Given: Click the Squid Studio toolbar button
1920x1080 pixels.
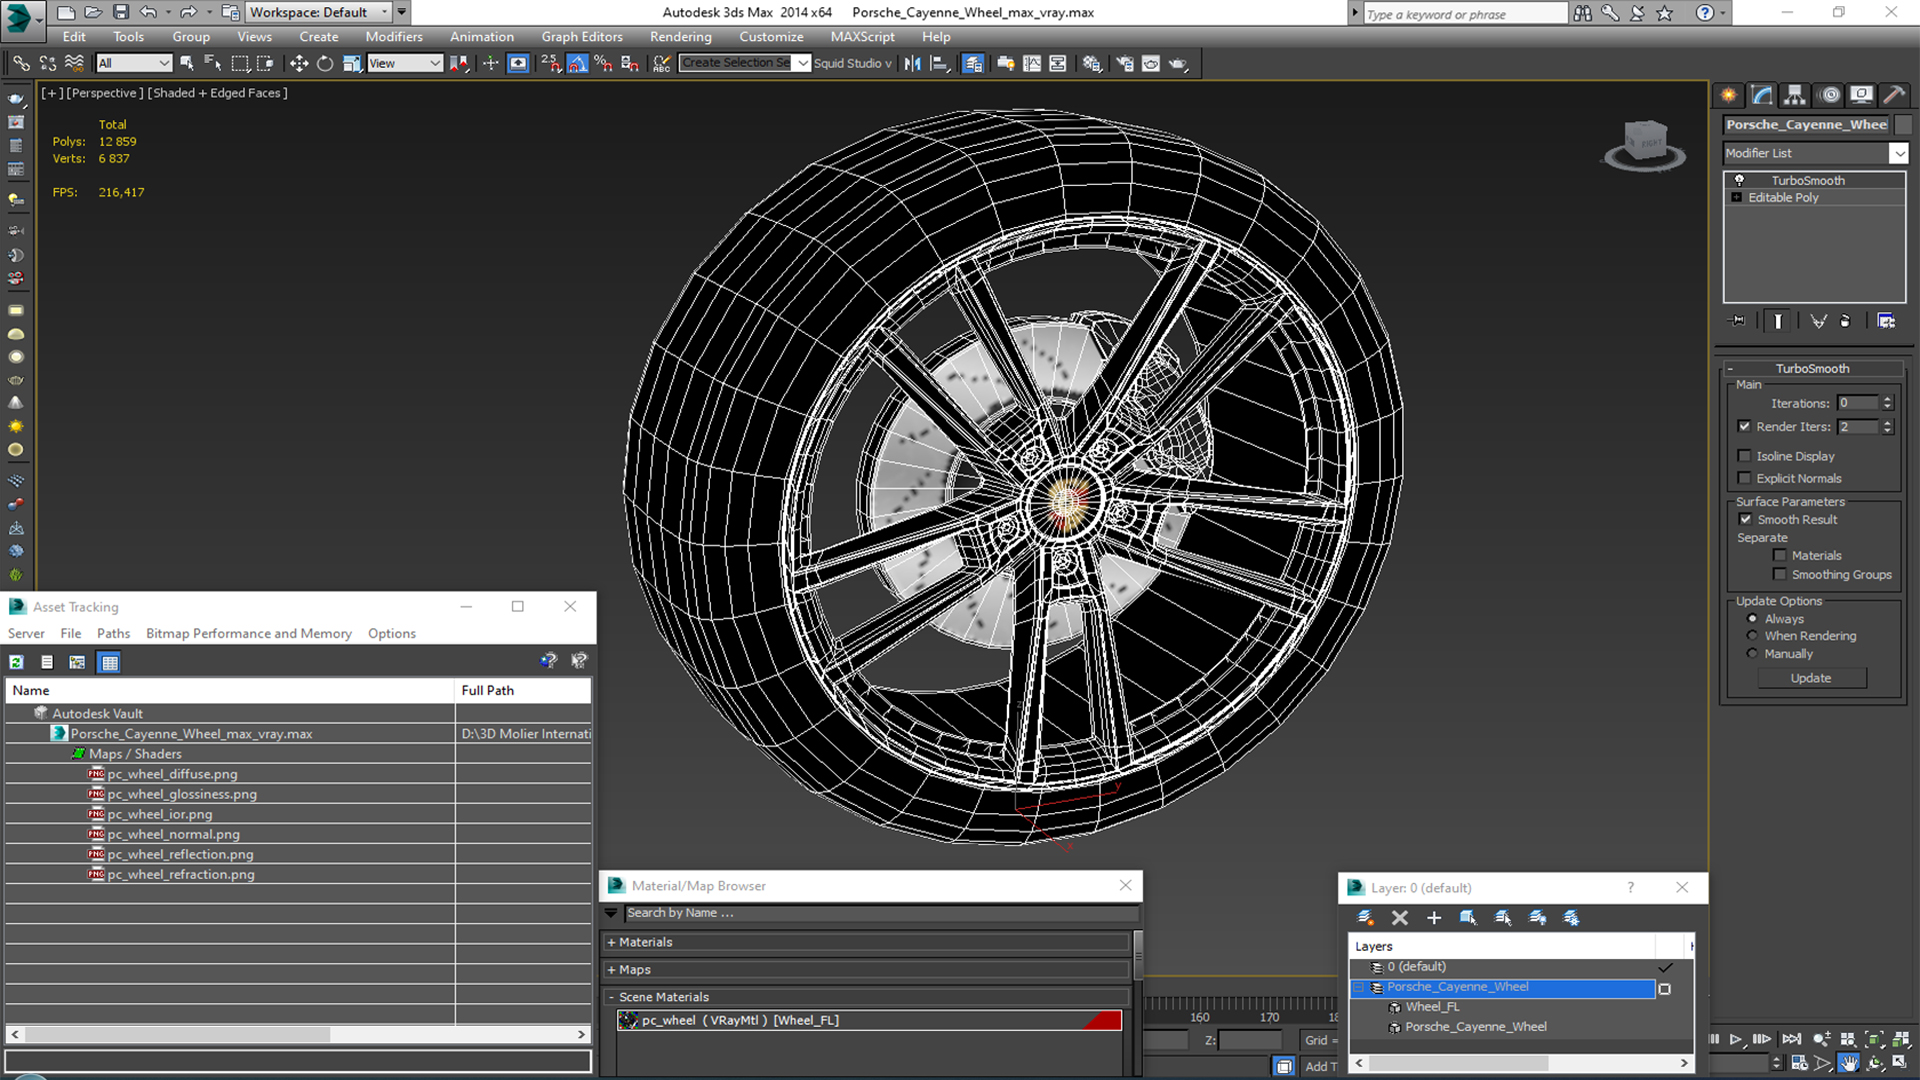Looking at the screenshot, I should [x=852, y=63].
